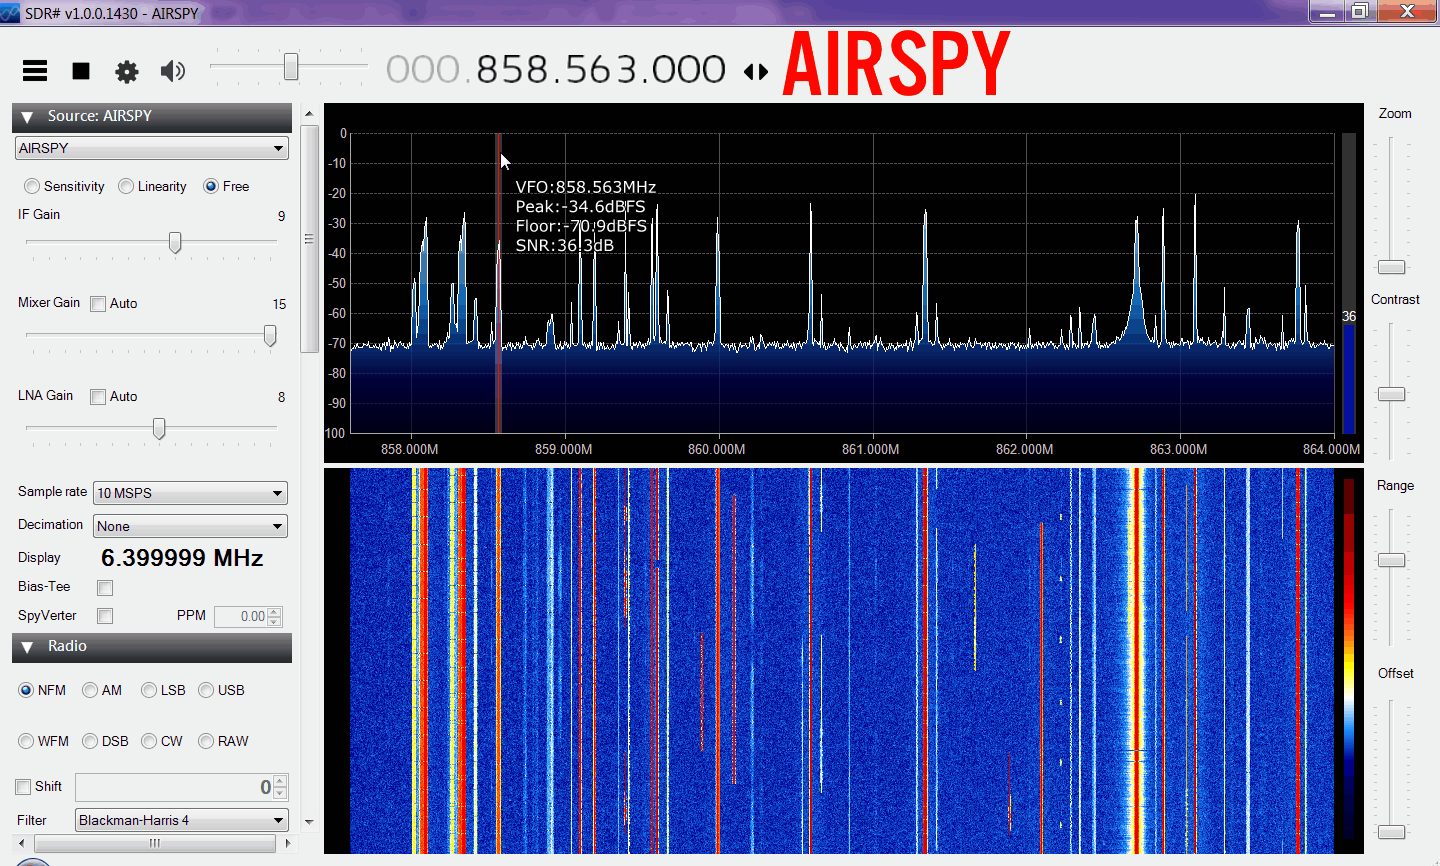
Task: Select WFM demodulation mode
Action: (27, 741)
